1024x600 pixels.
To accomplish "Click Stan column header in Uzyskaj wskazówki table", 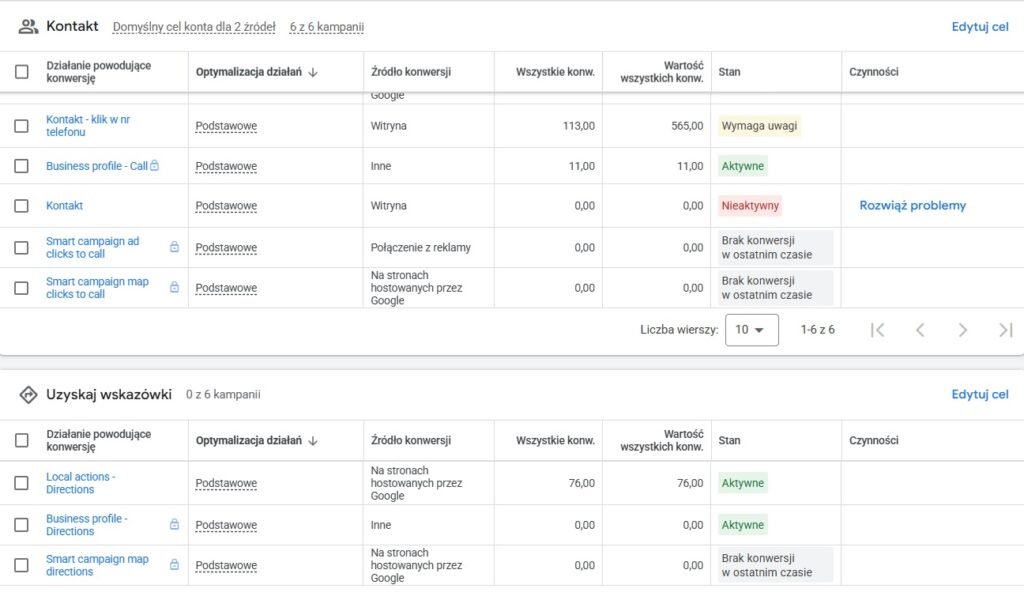I will 729,441.
